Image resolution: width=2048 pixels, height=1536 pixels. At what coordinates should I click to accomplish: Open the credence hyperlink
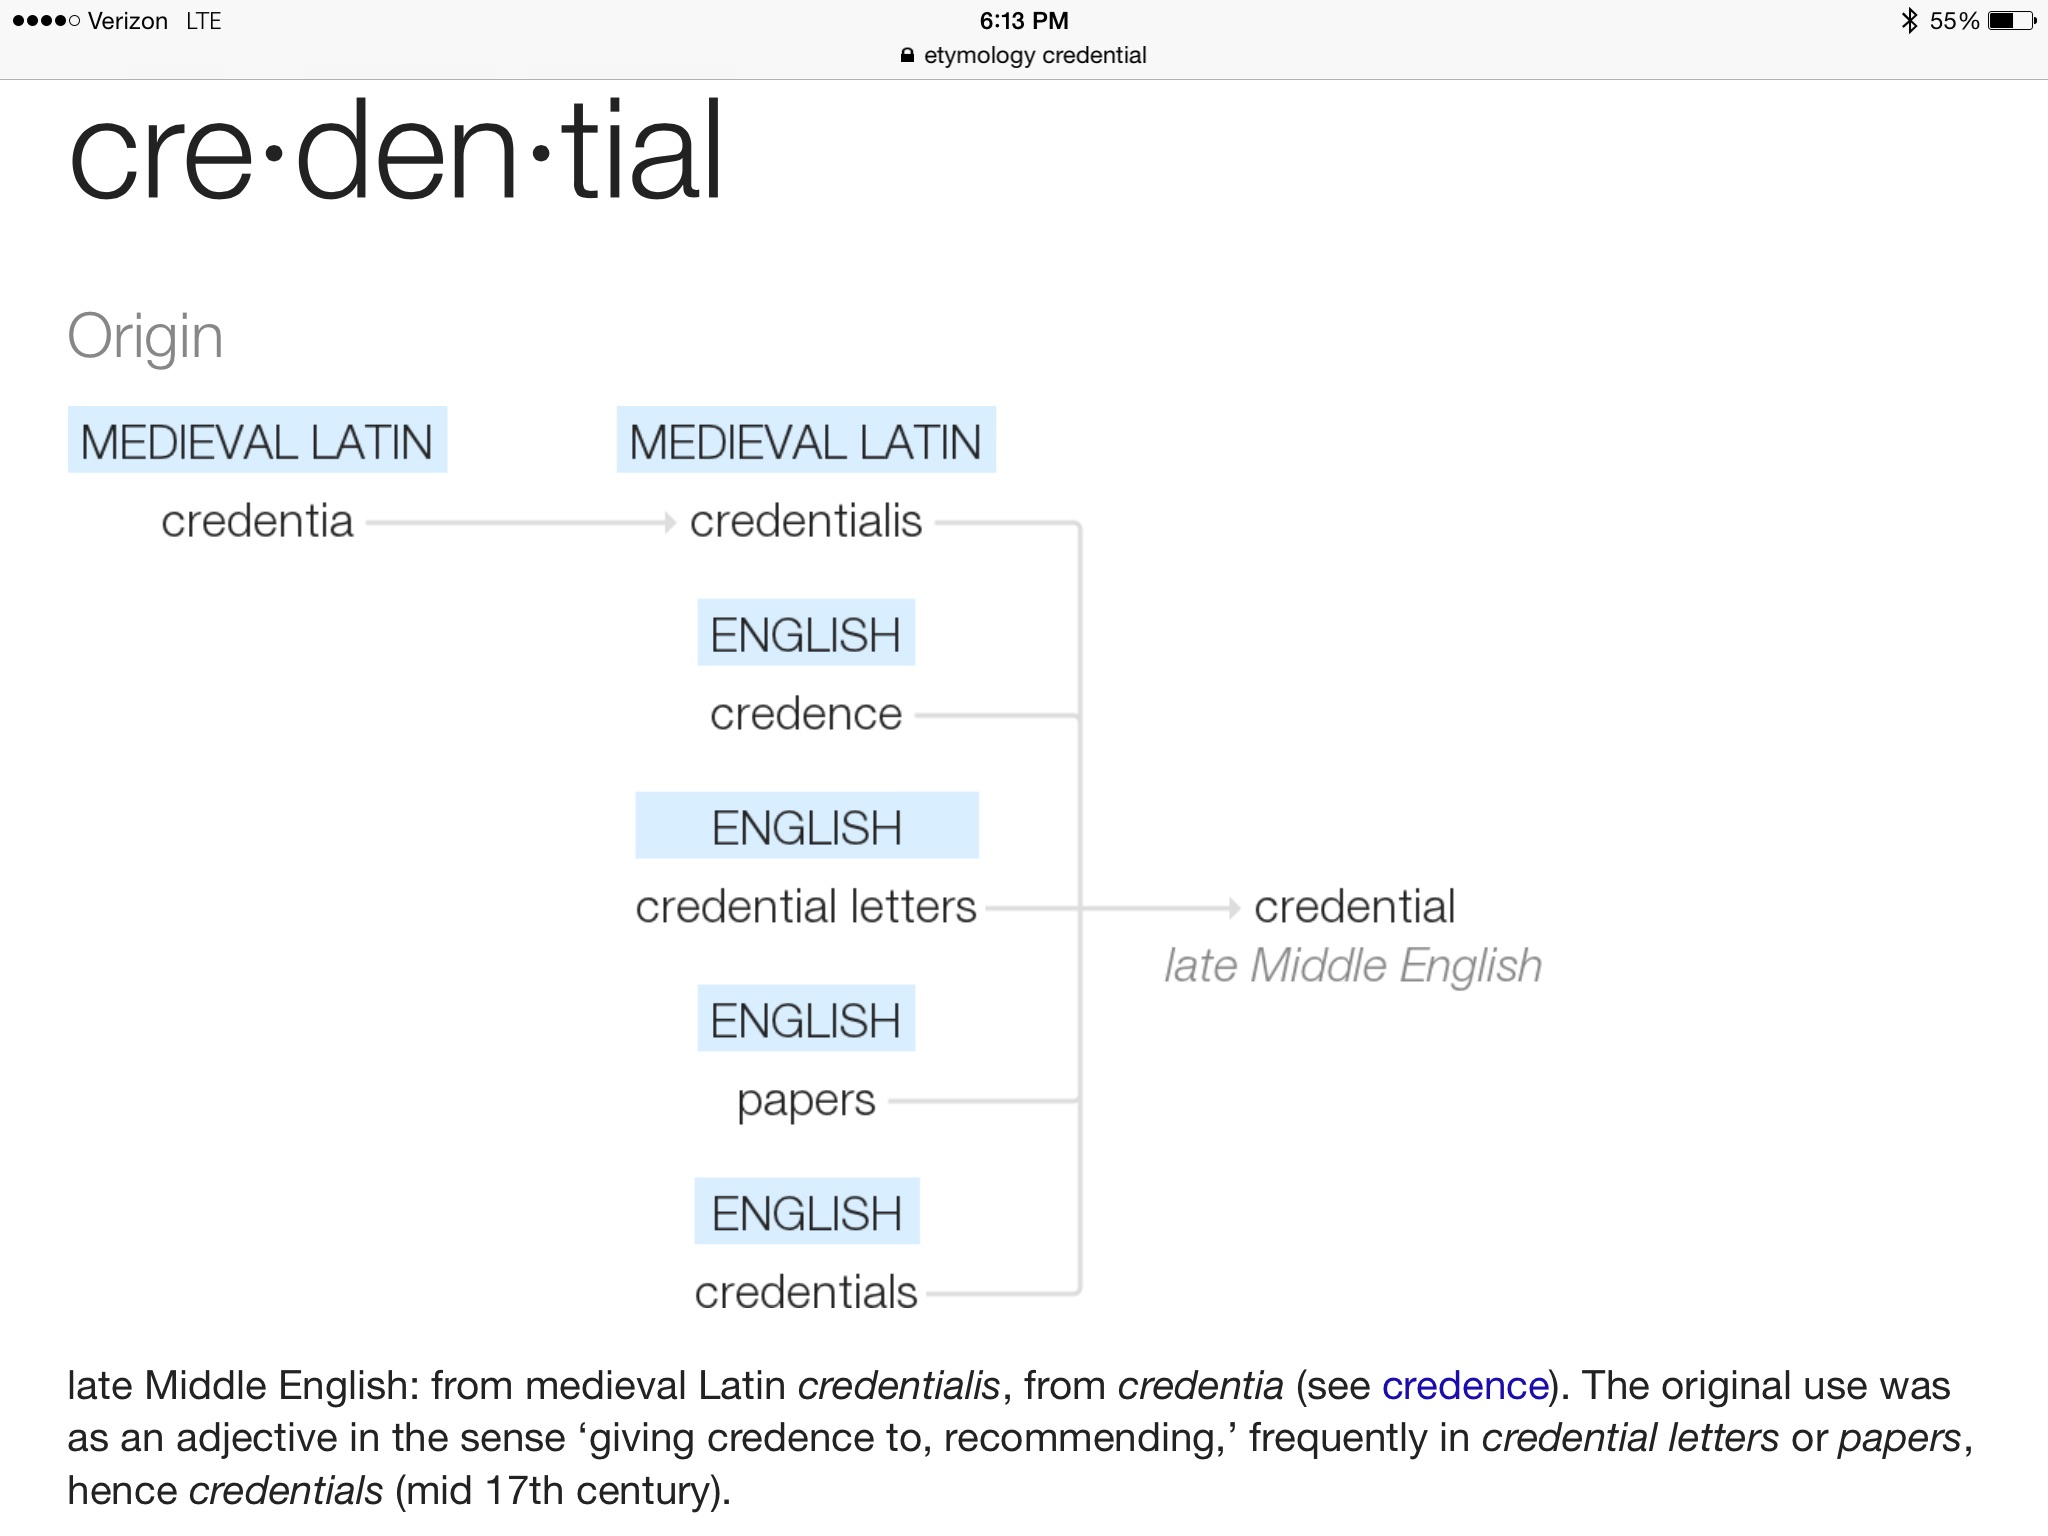coord(1465,1386)
